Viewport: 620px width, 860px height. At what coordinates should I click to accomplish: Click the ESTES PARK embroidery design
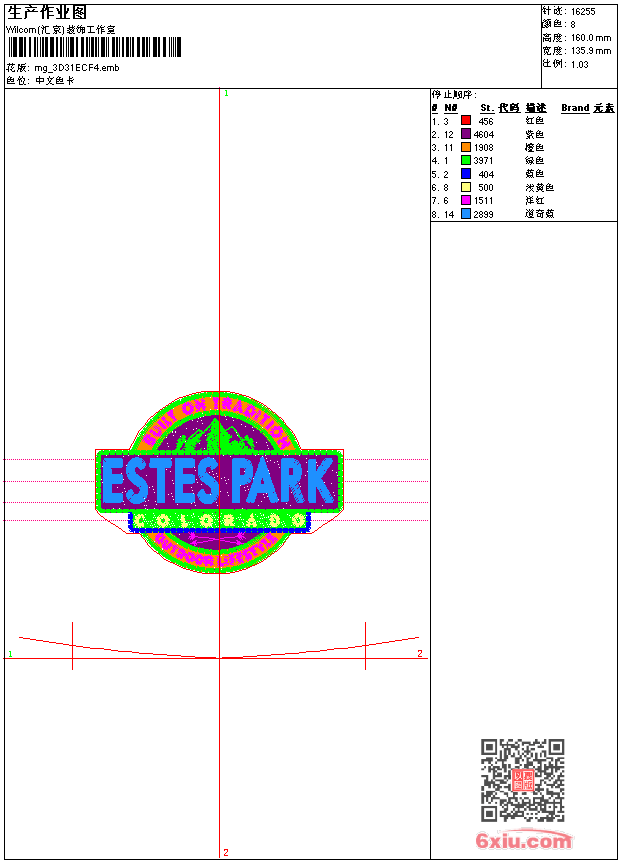point(219,483)
